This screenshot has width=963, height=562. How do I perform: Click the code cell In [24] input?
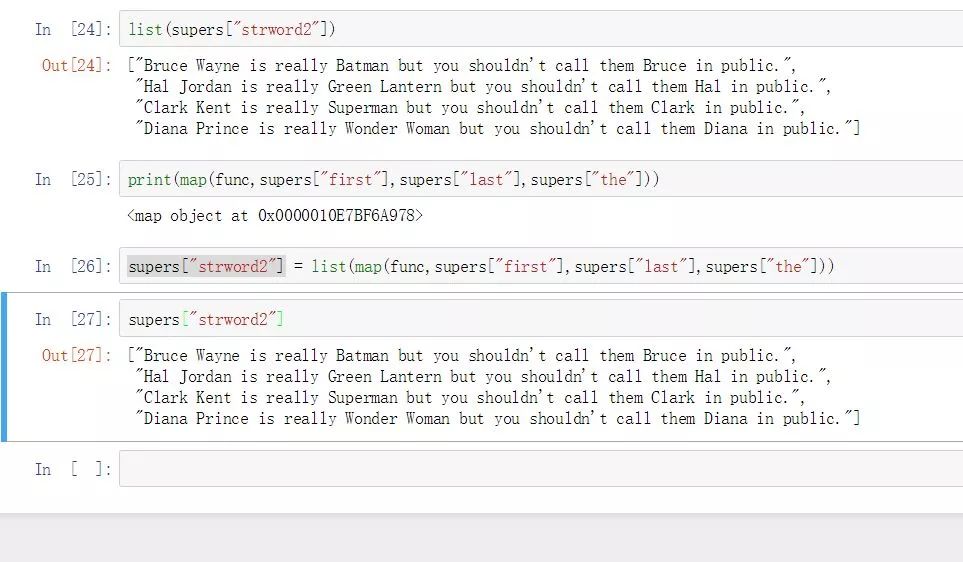pos(541,29)
